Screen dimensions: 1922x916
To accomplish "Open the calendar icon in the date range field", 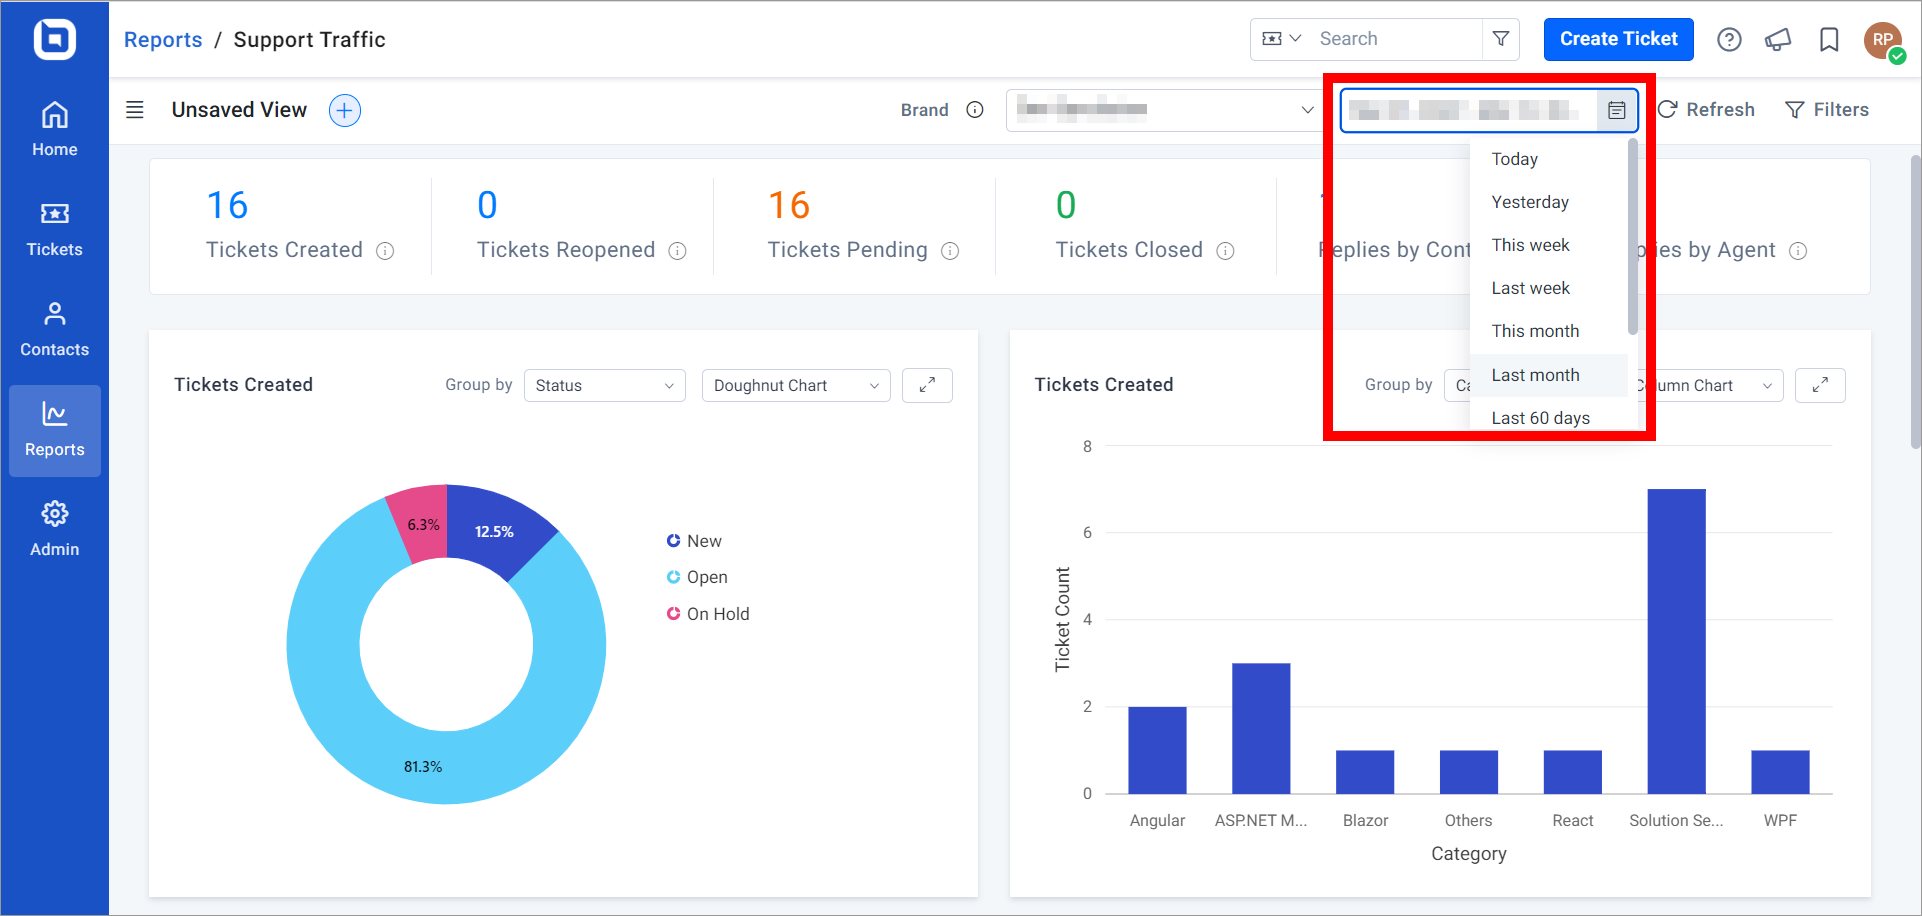I will 1617,110.
